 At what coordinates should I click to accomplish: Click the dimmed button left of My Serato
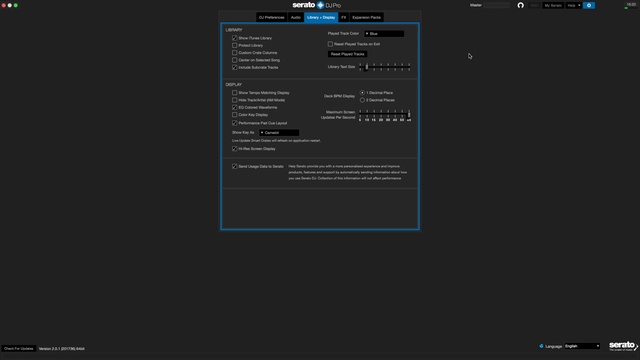point(534,5)
